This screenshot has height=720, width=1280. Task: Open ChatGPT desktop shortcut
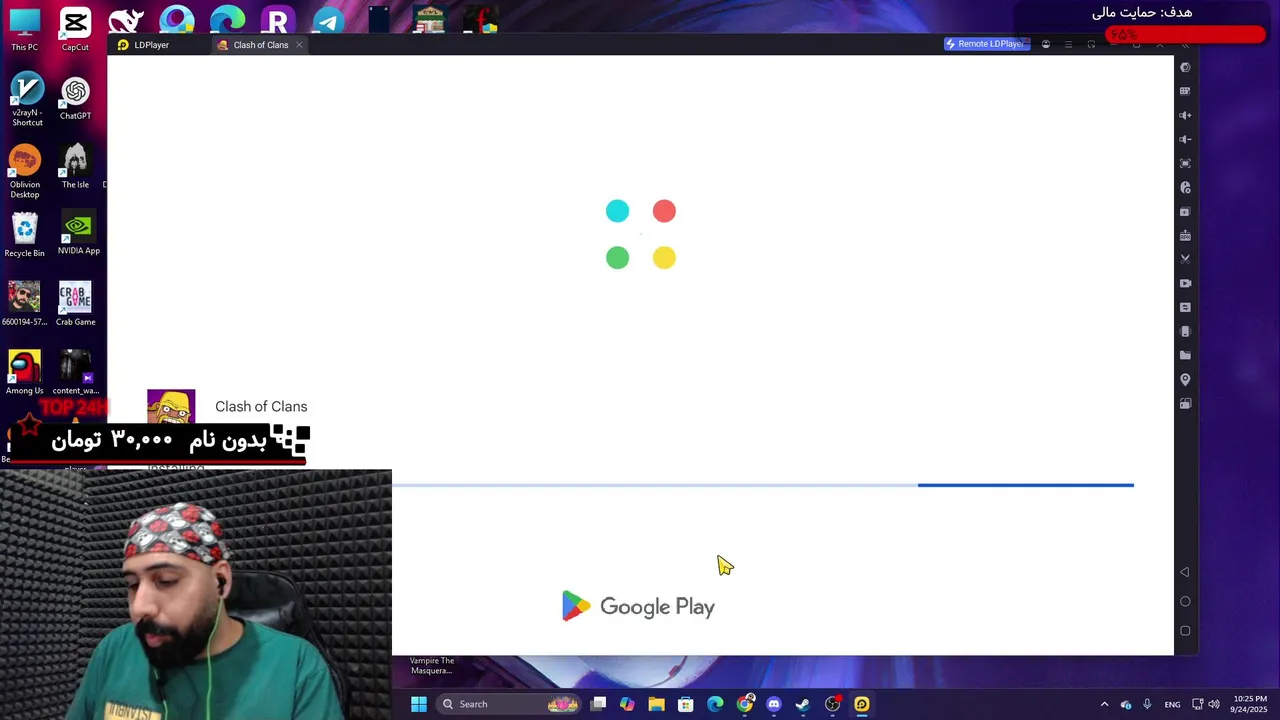pyautogui.click(x=75, y=98)
